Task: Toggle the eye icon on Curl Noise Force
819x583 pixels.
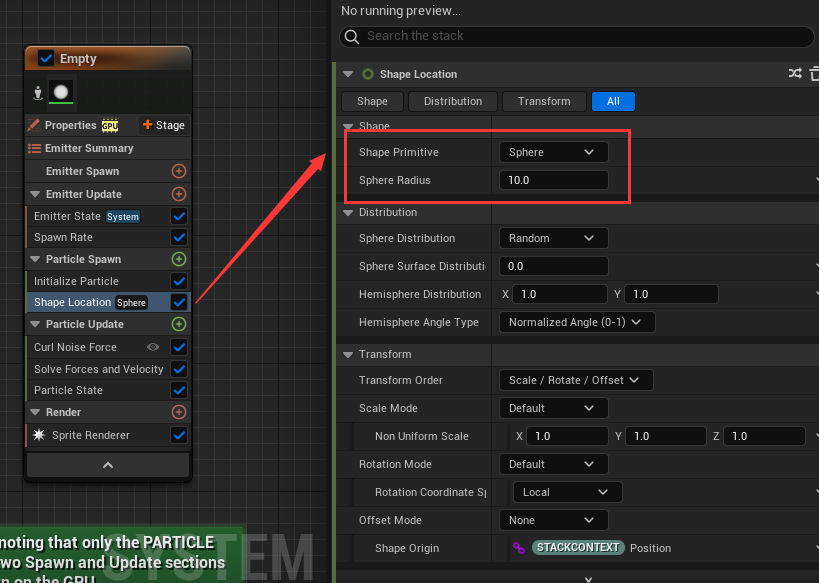Action: click(153, 347)
